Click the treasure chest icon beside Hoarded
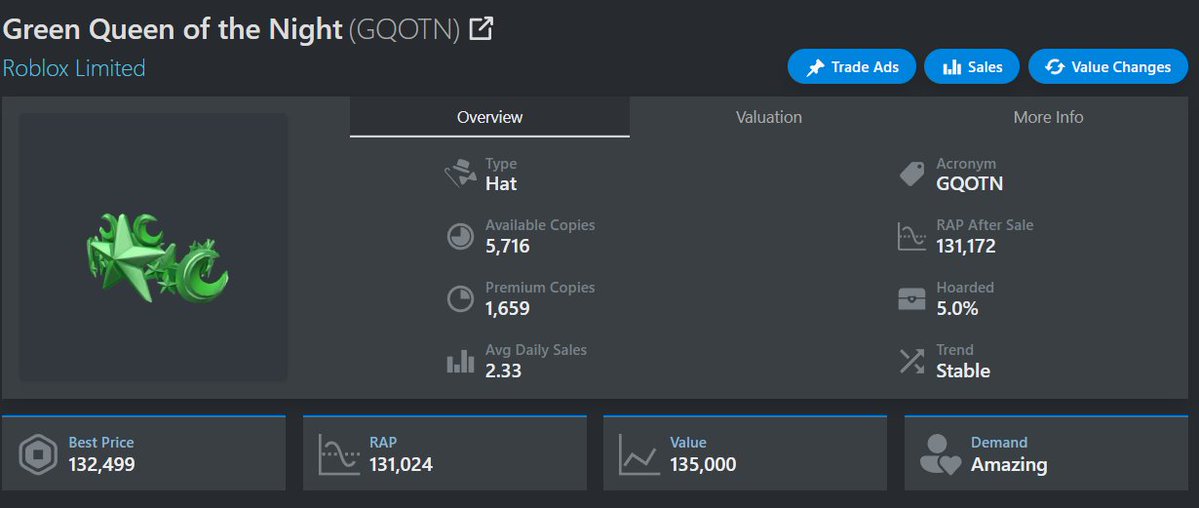This screenshot has width=1199, height=508. [x=911, y=298]
